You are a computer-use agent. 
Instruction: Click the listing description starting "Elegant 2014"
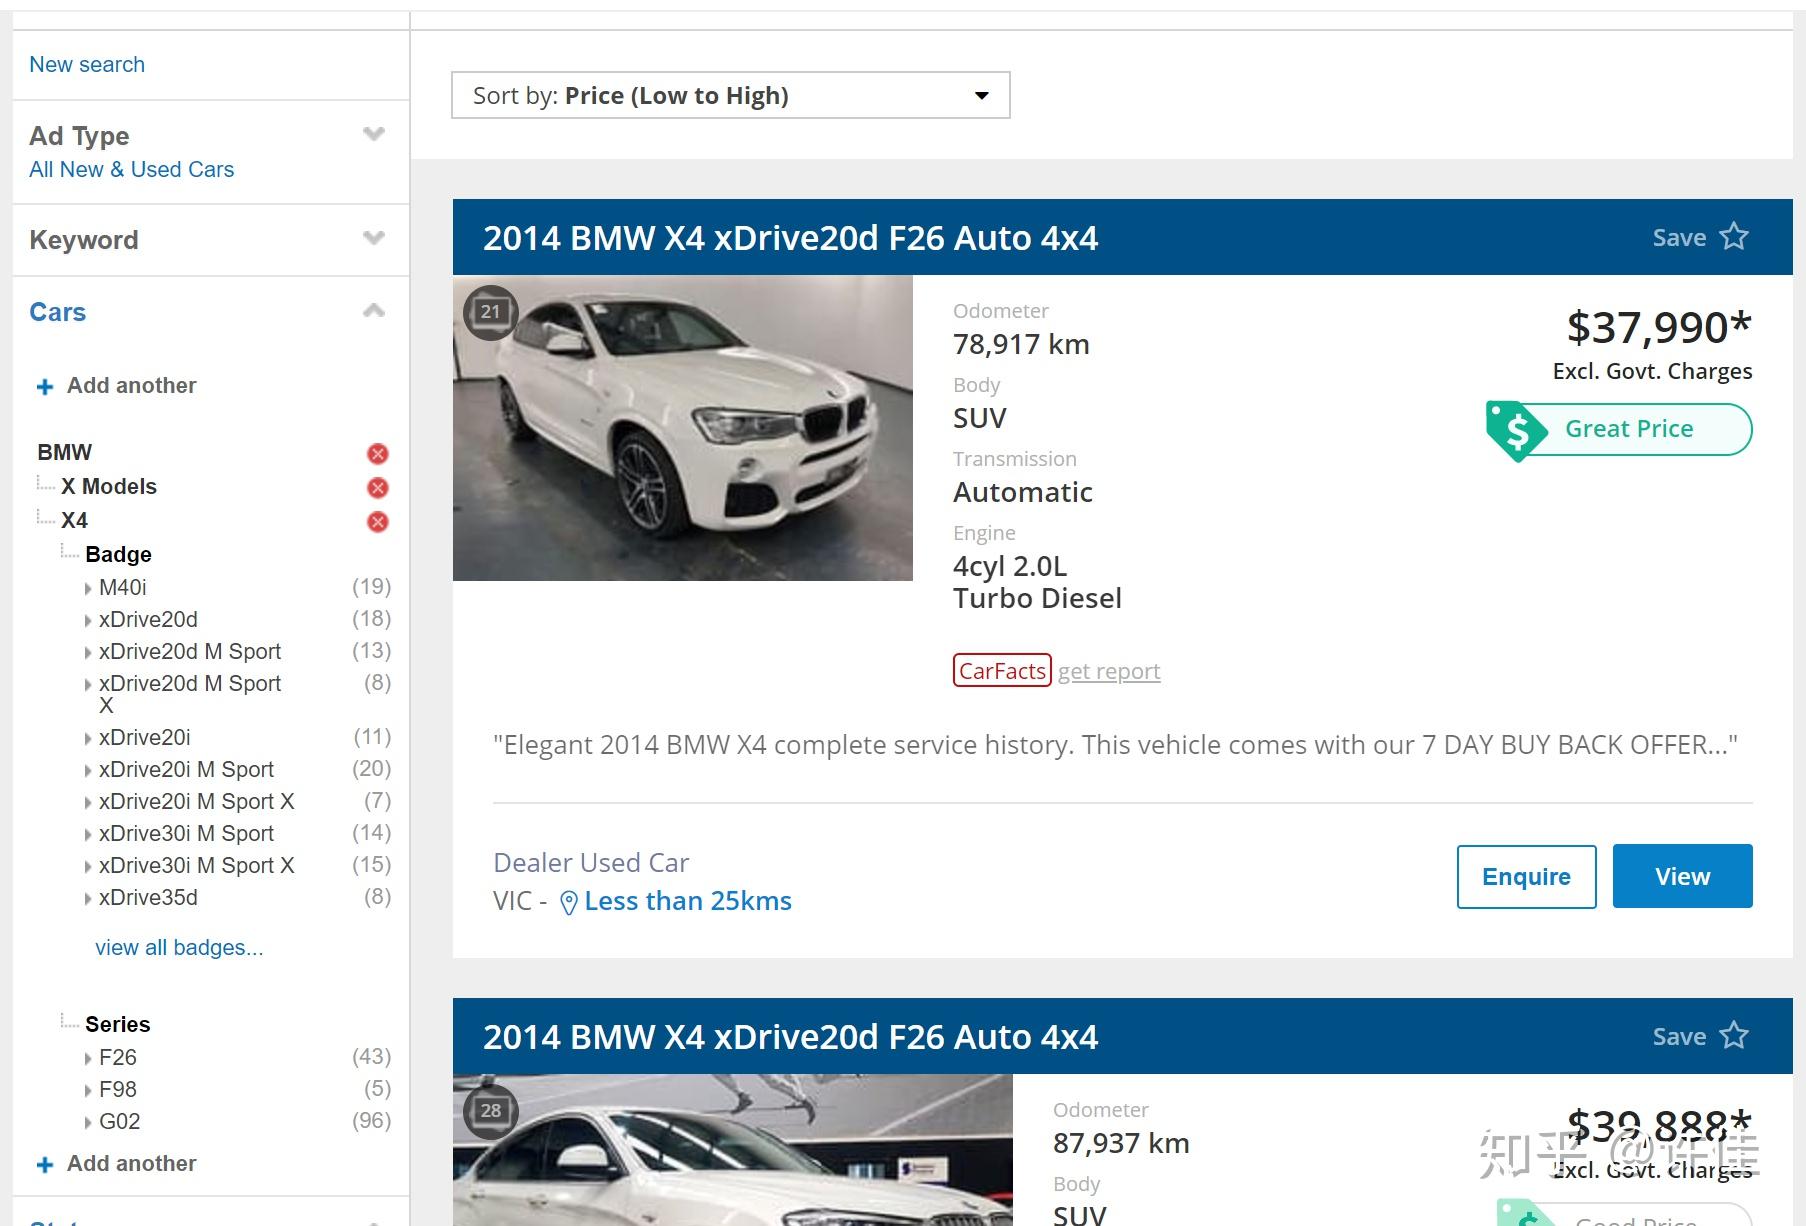[x=1115, y=745]
